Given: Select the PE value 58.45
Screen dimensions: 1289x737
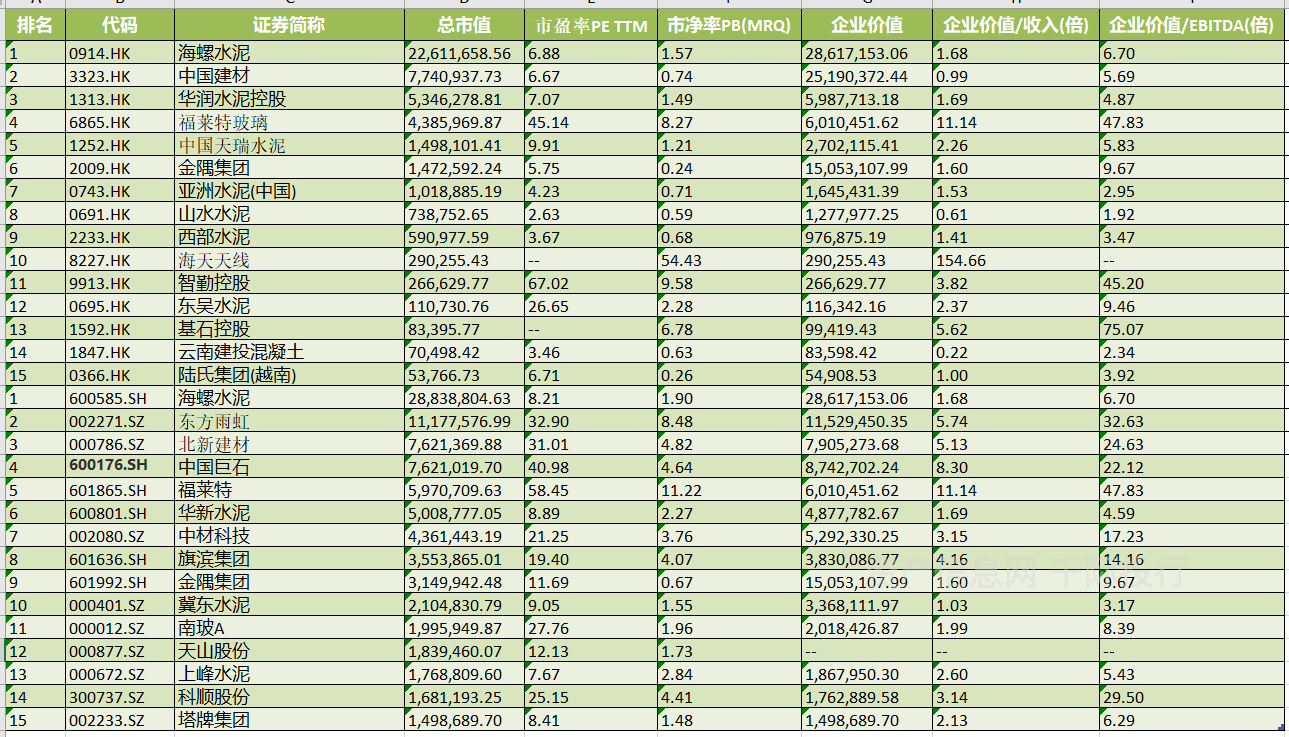Looking at the screenshot, I should point(591,491).
